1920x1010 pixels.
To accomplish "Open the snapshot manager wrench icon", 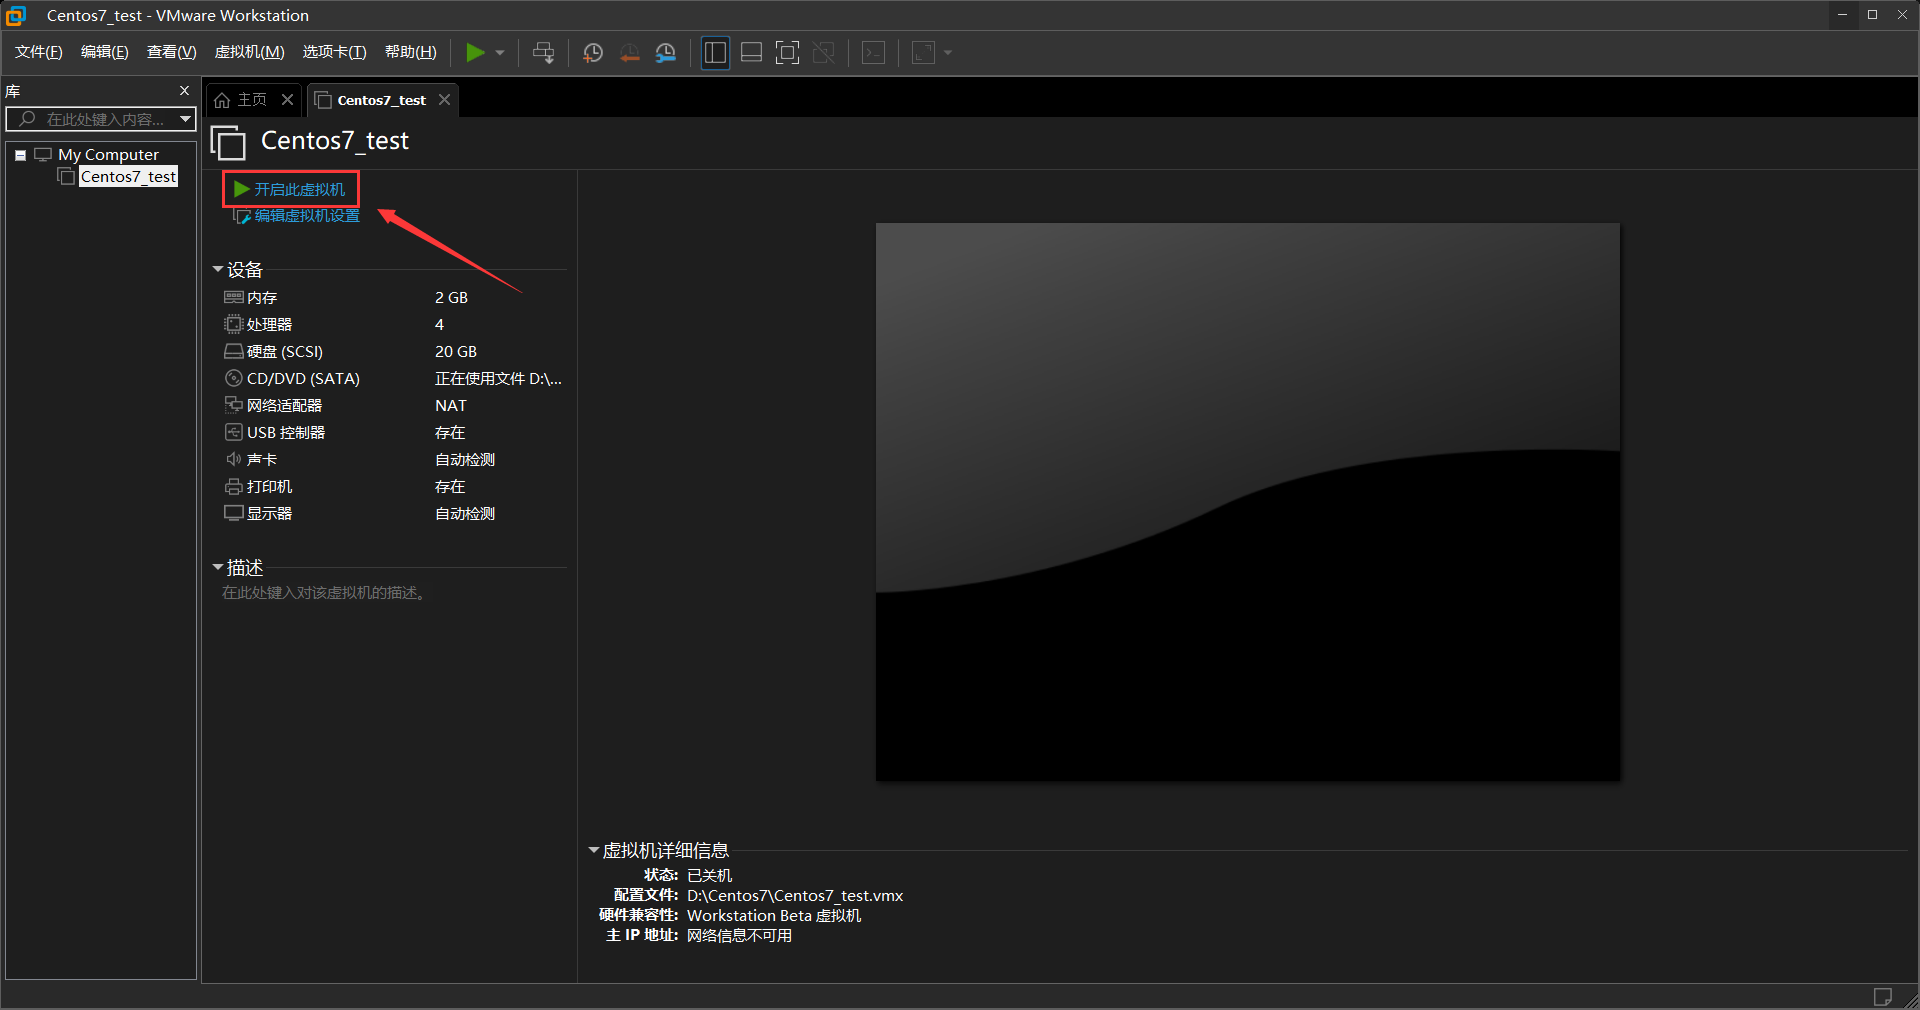I will pyautogui.click(x=666, y=53).
